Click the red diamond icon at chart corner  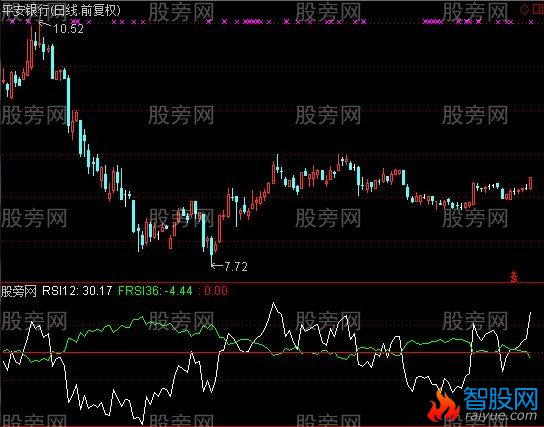[525, 9]
